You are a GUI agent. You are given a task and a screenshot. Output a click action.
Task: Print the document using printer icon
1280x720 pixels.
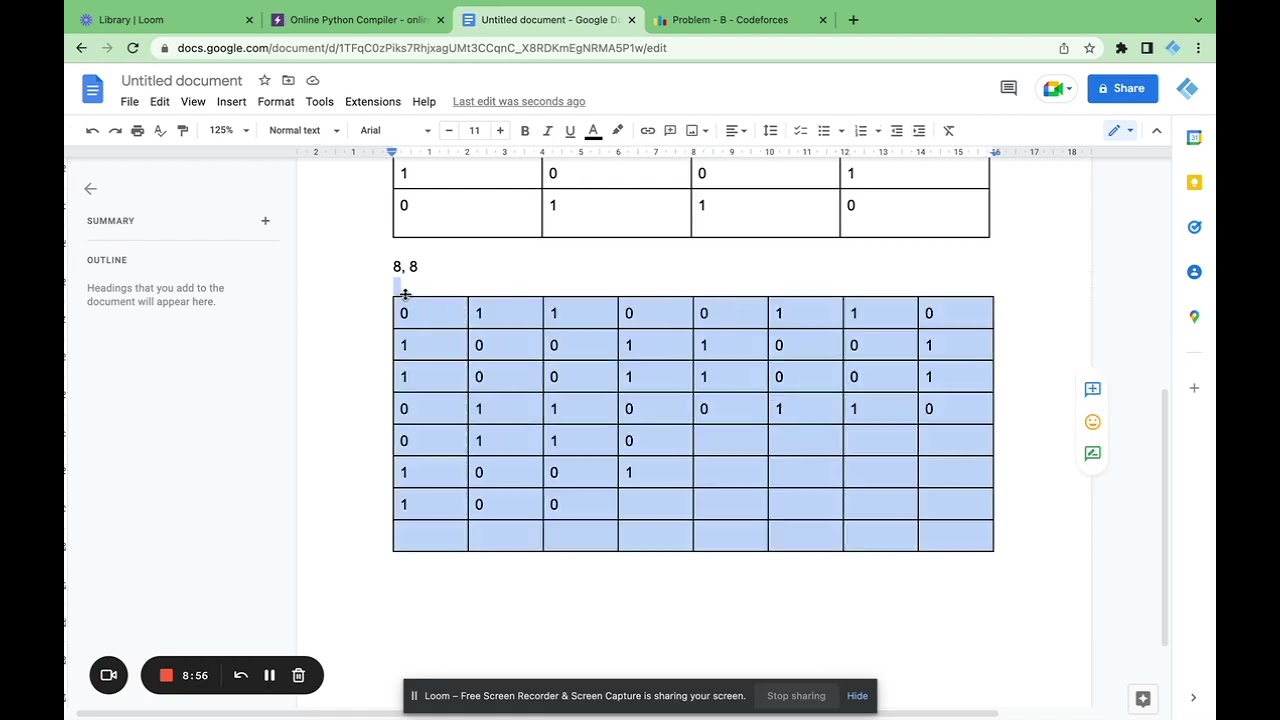click(137, 131)
